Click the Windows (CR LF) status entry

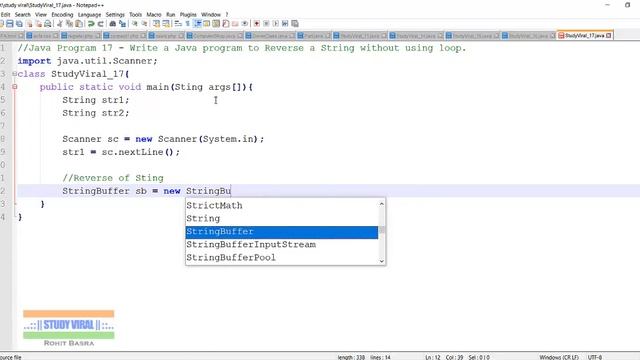(x=559, y=357)
